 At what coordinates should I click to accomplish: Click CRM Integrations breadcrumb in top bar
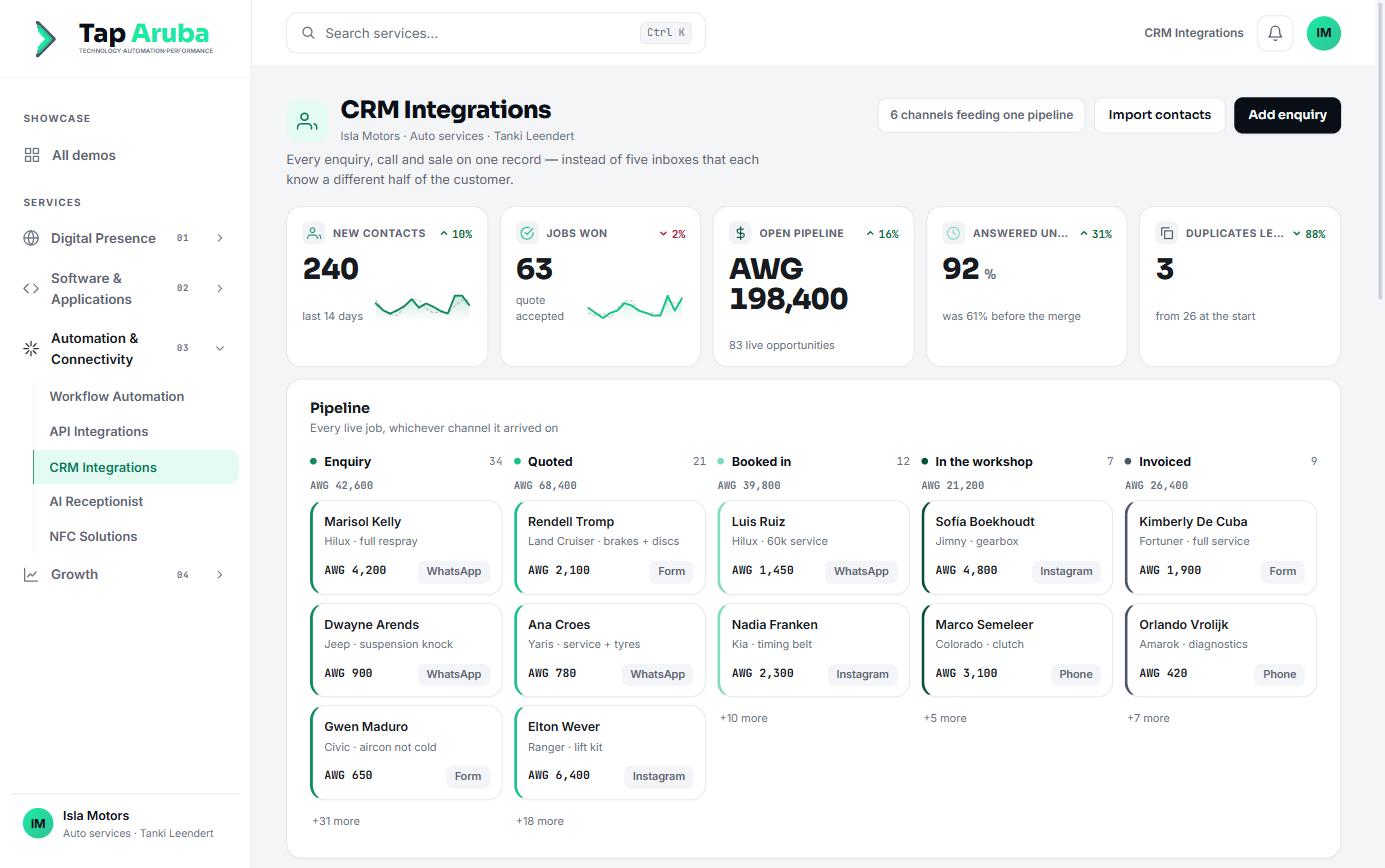pyautogui.click(x=1194, y=33)
